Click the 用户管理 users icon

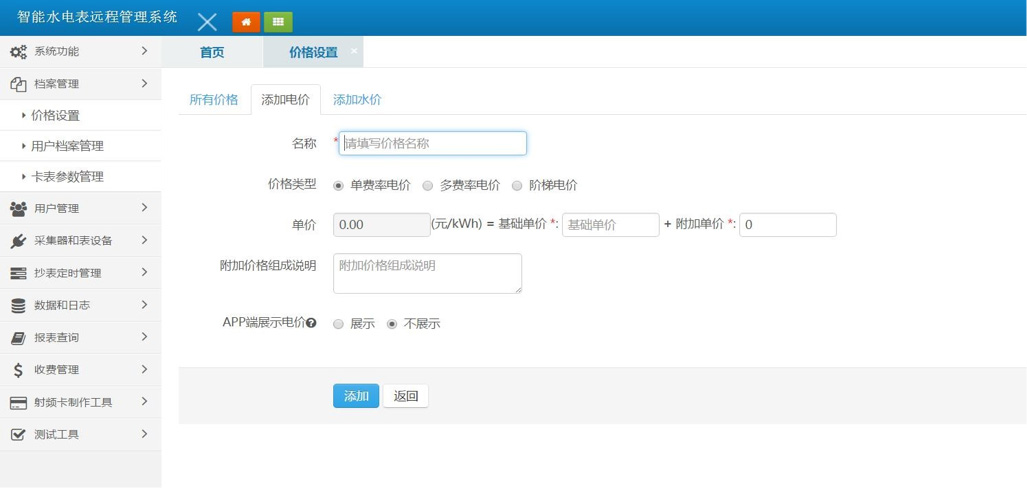[x=18, y=209]
